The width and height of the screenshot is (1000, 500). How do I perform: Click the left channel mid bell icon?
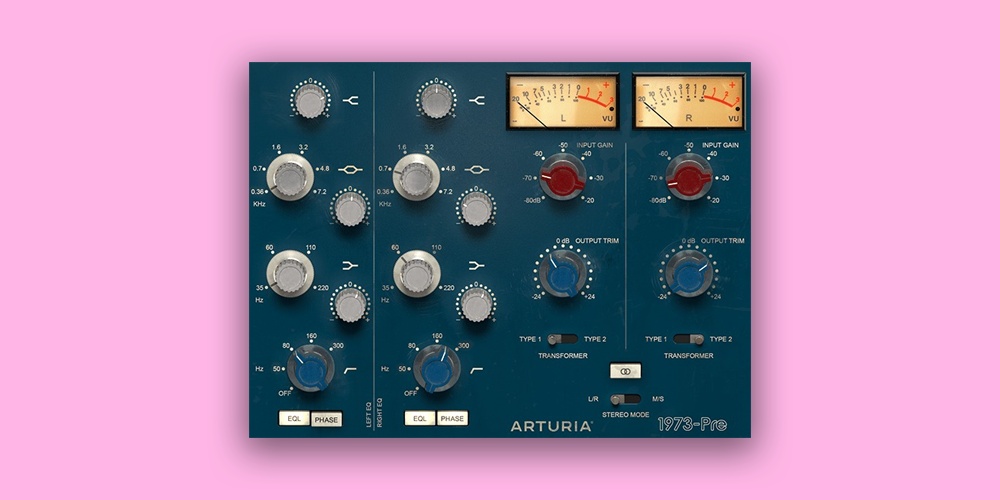pyautogui.click(x=351, y=170)
